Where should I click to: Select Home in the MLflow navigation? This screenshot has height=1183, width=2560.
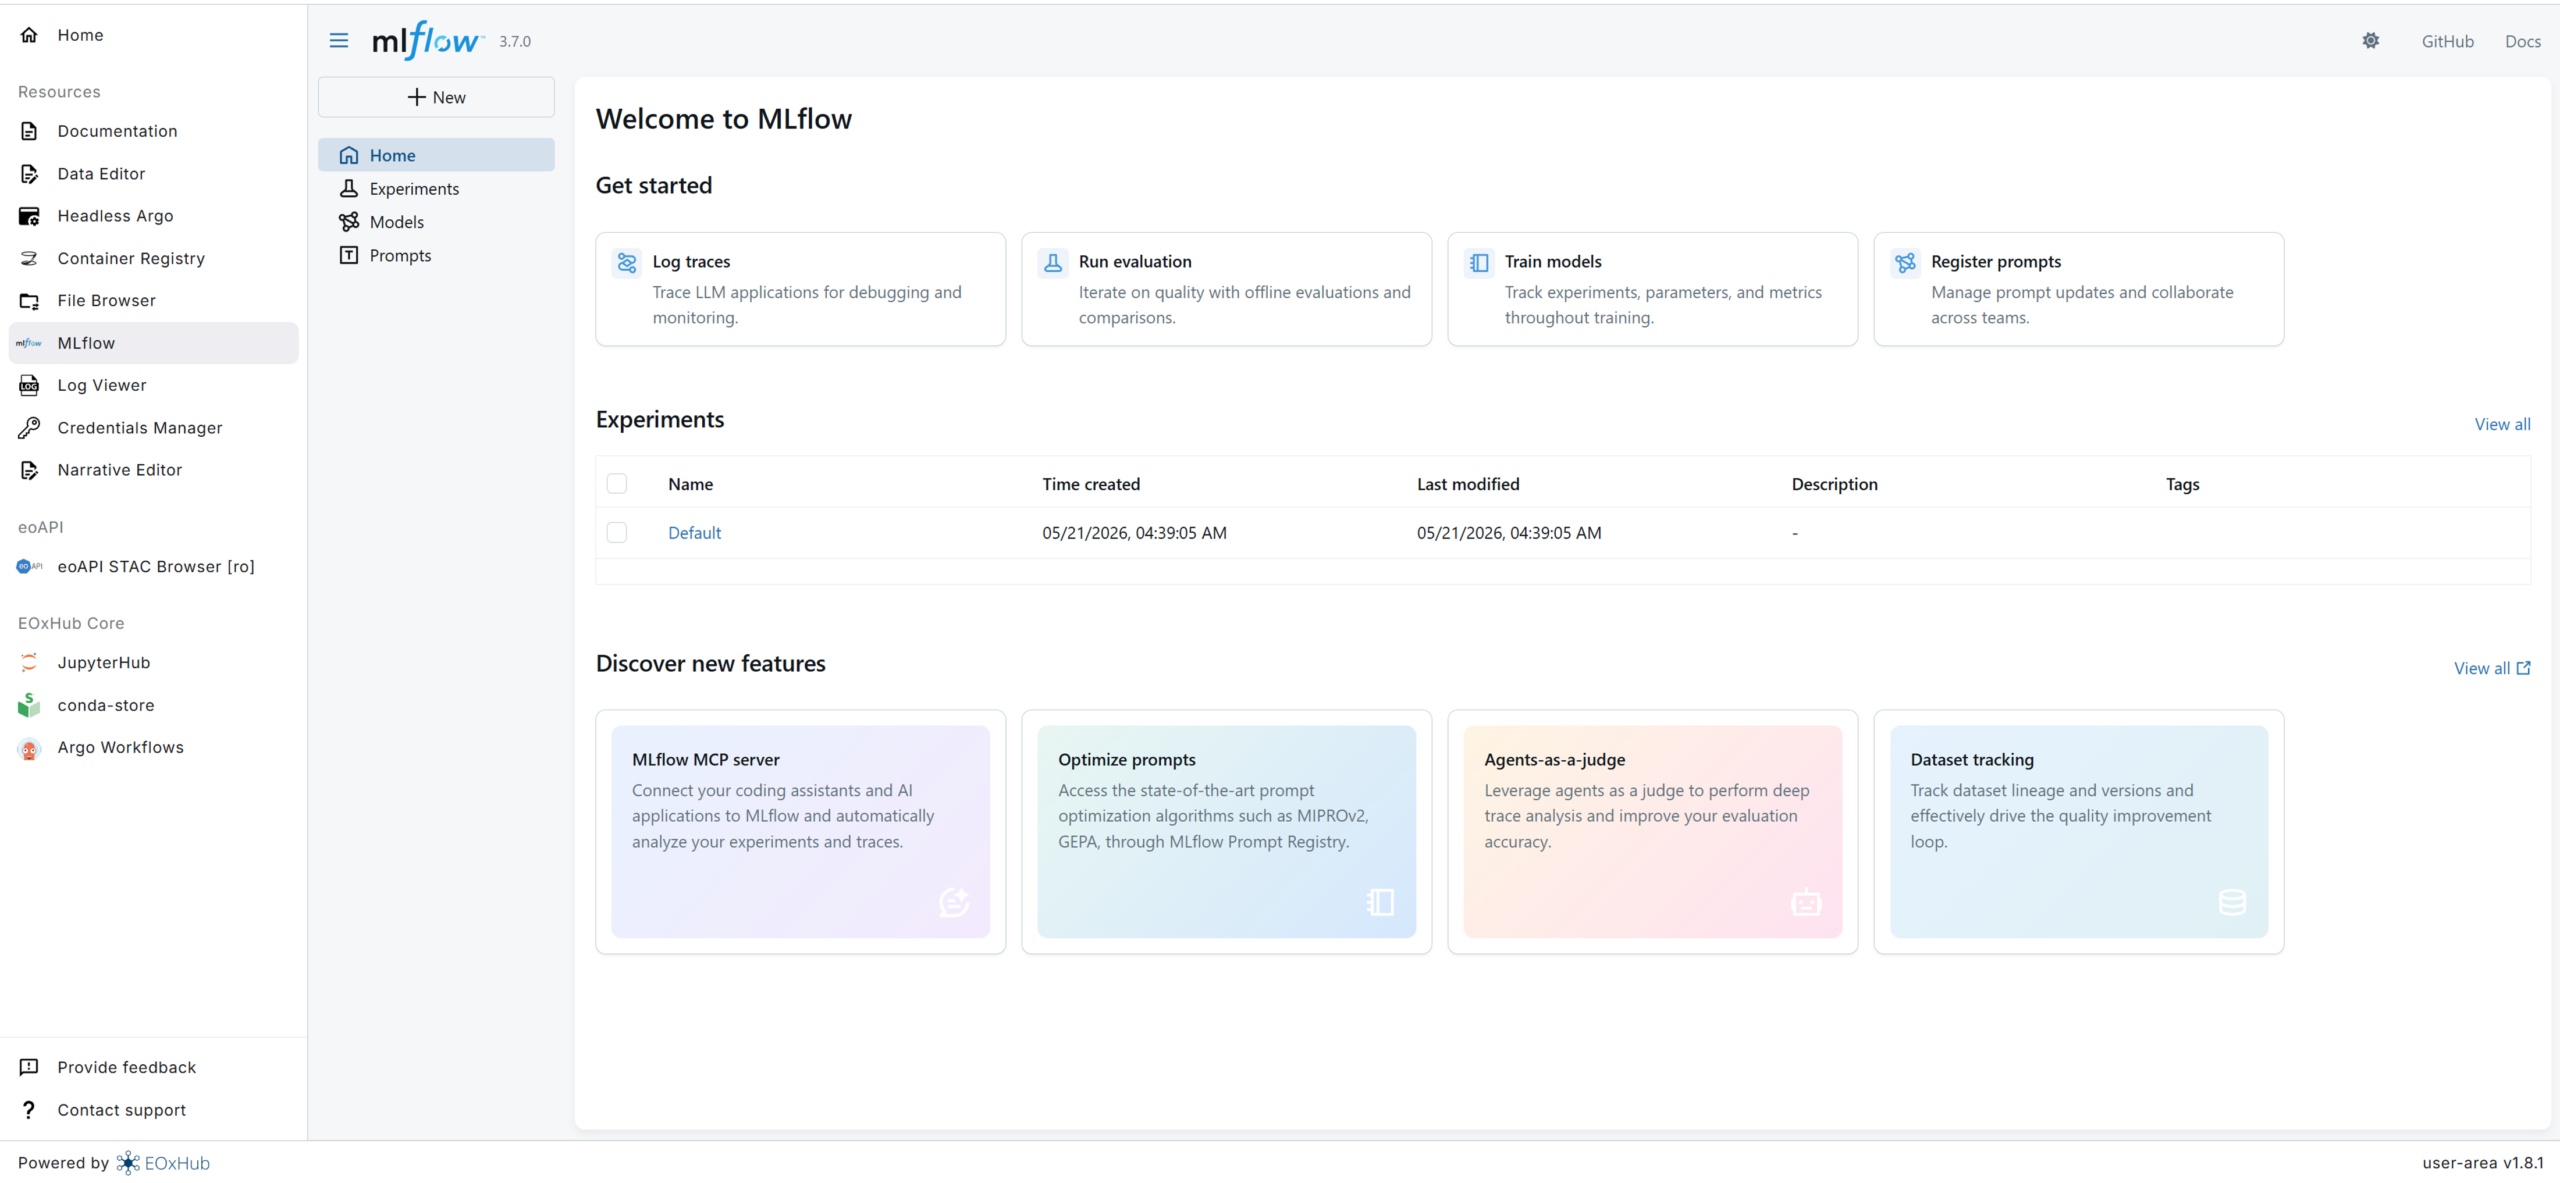(x=436, y=155)
